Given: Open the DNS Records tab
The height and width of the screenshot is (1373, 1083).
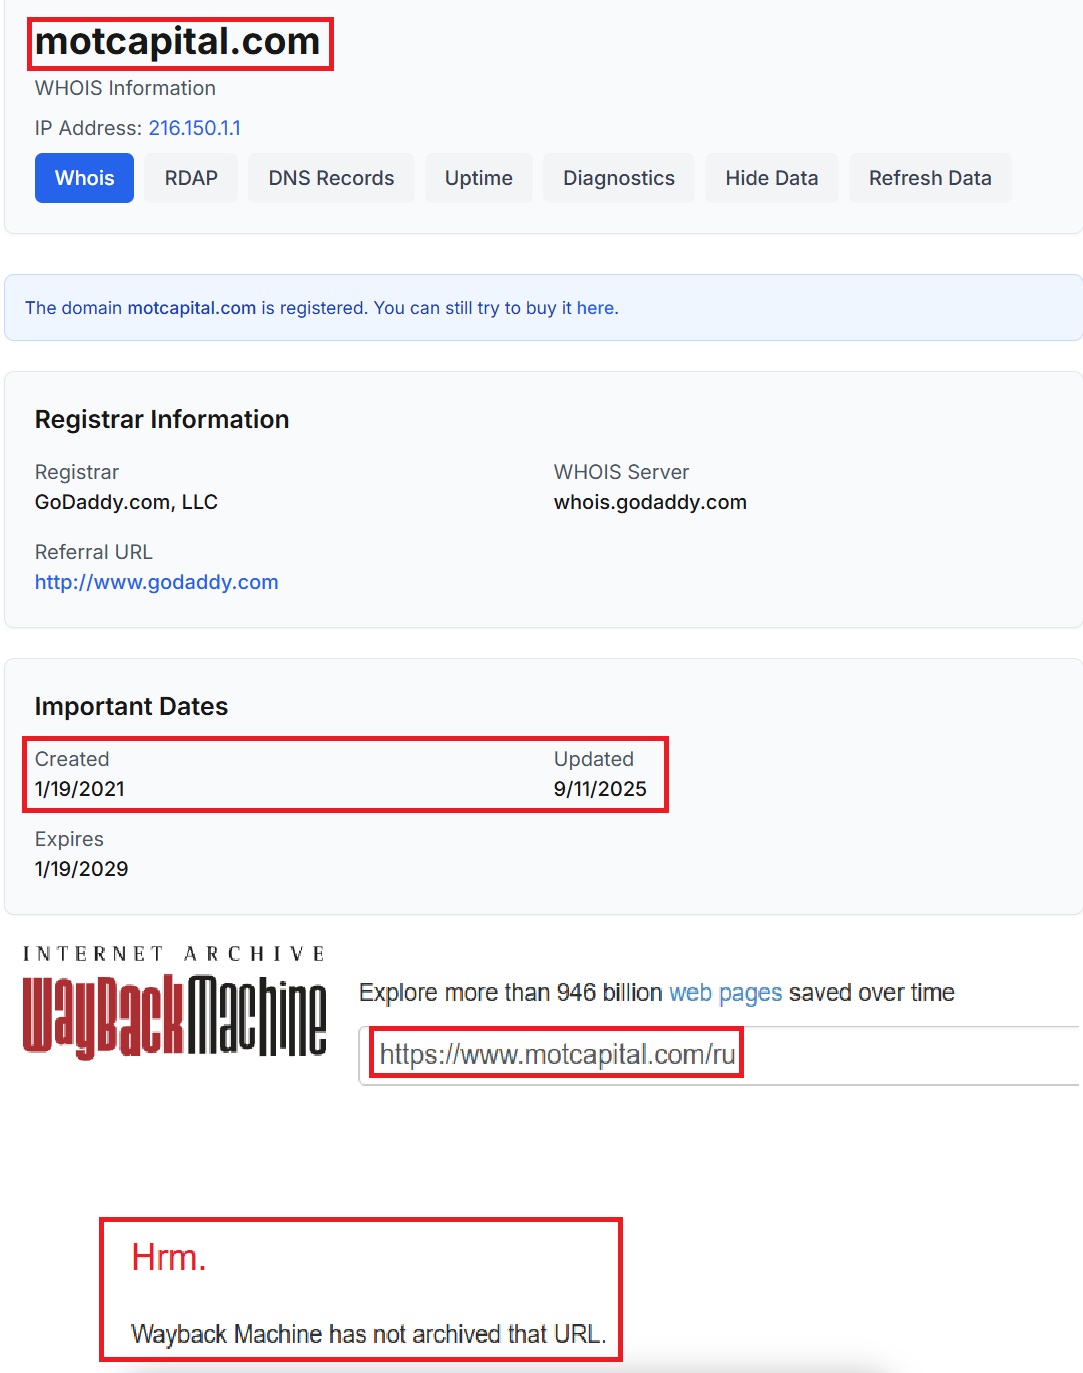Looking at the screenshot, I should 331,178.
